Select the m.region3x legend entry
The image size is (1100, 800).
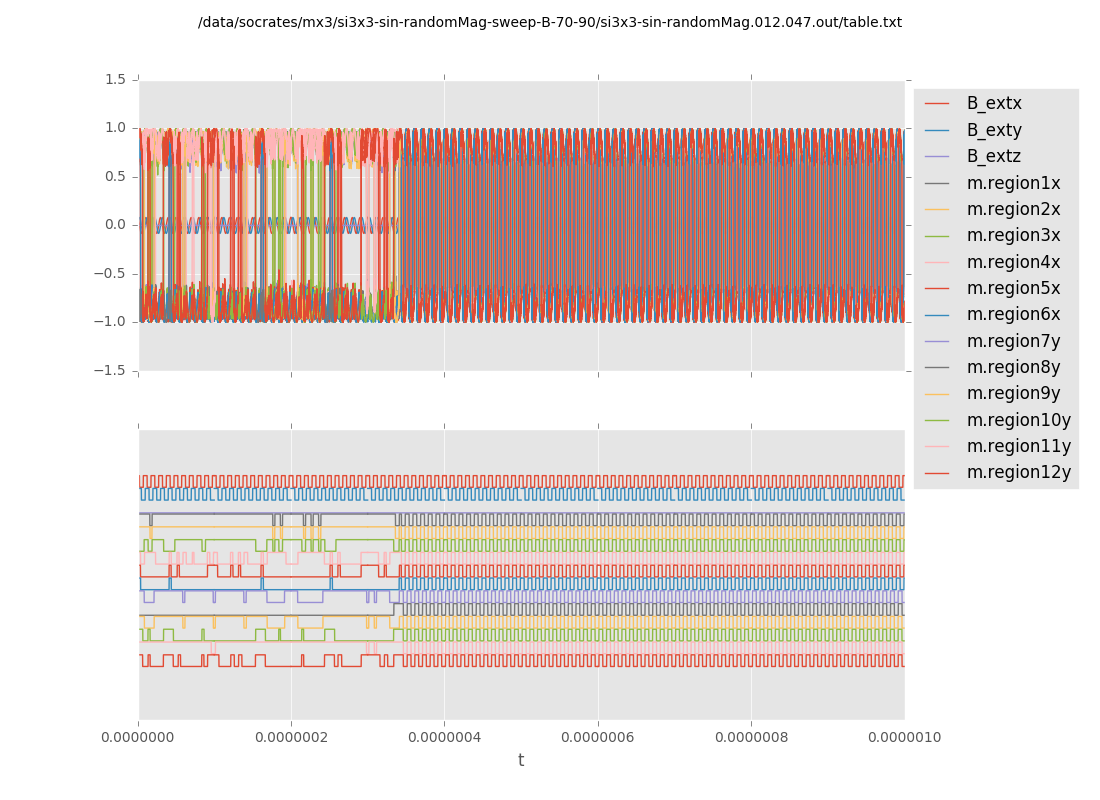click(1013, 236)
